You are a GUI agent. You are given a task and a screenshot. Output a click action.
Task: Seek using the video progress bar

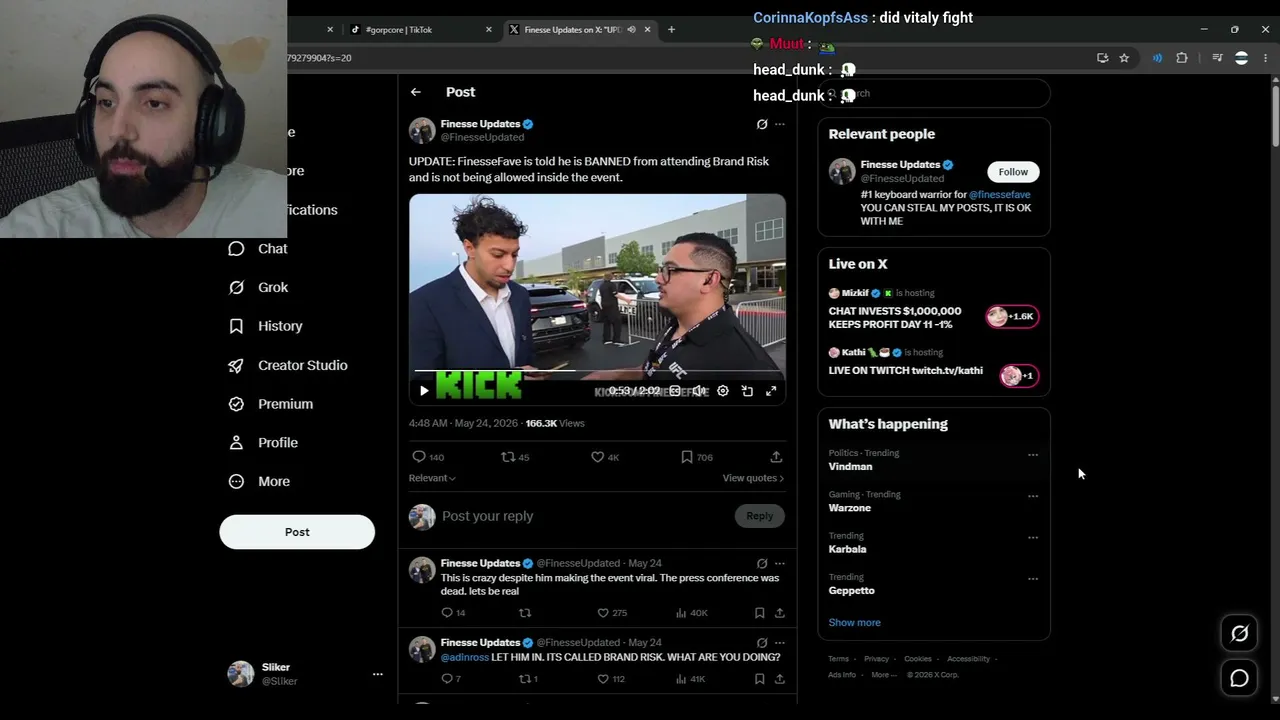click(597, 371)
